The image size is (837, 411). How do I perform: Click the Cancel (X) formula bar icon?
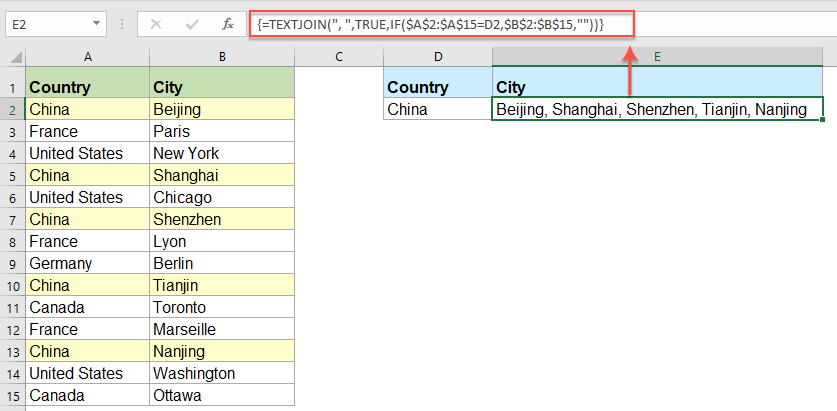coord(156,25)
